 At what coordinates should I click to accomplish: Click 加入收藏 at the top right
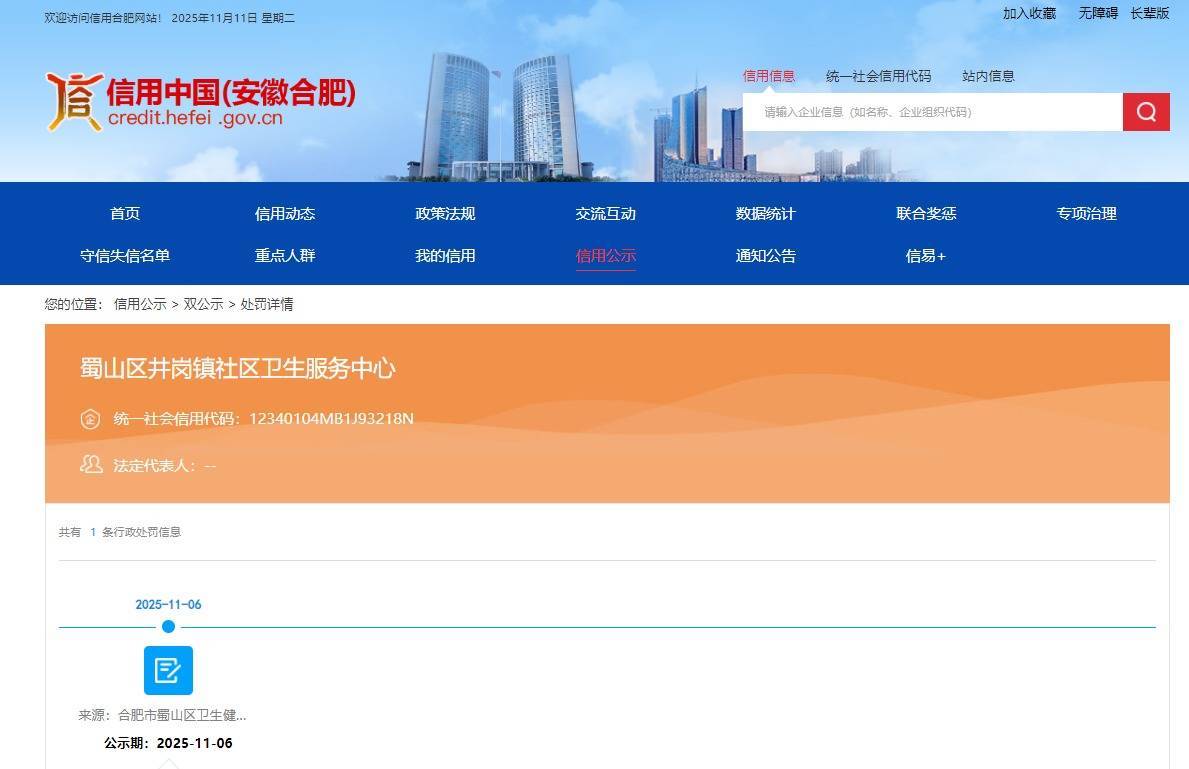point(1028,13)
